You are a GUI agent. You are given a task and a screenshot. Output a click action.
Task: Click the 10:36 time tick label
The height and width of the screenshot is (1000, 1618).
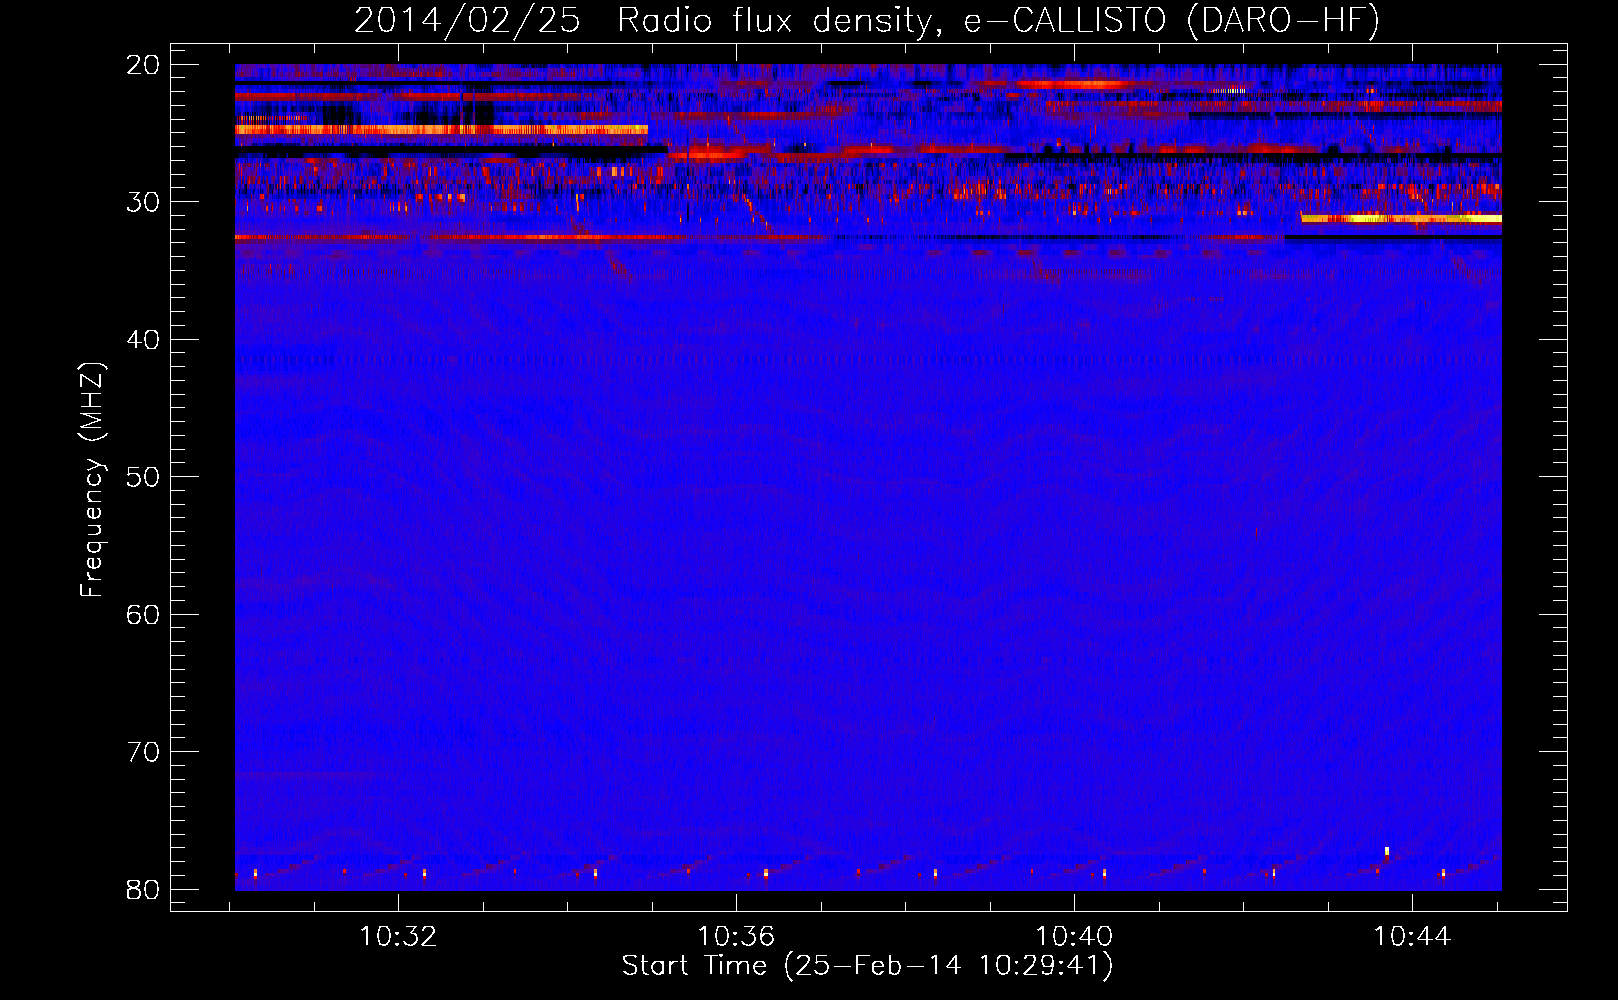pyautogui.click(x=736, y=937)
